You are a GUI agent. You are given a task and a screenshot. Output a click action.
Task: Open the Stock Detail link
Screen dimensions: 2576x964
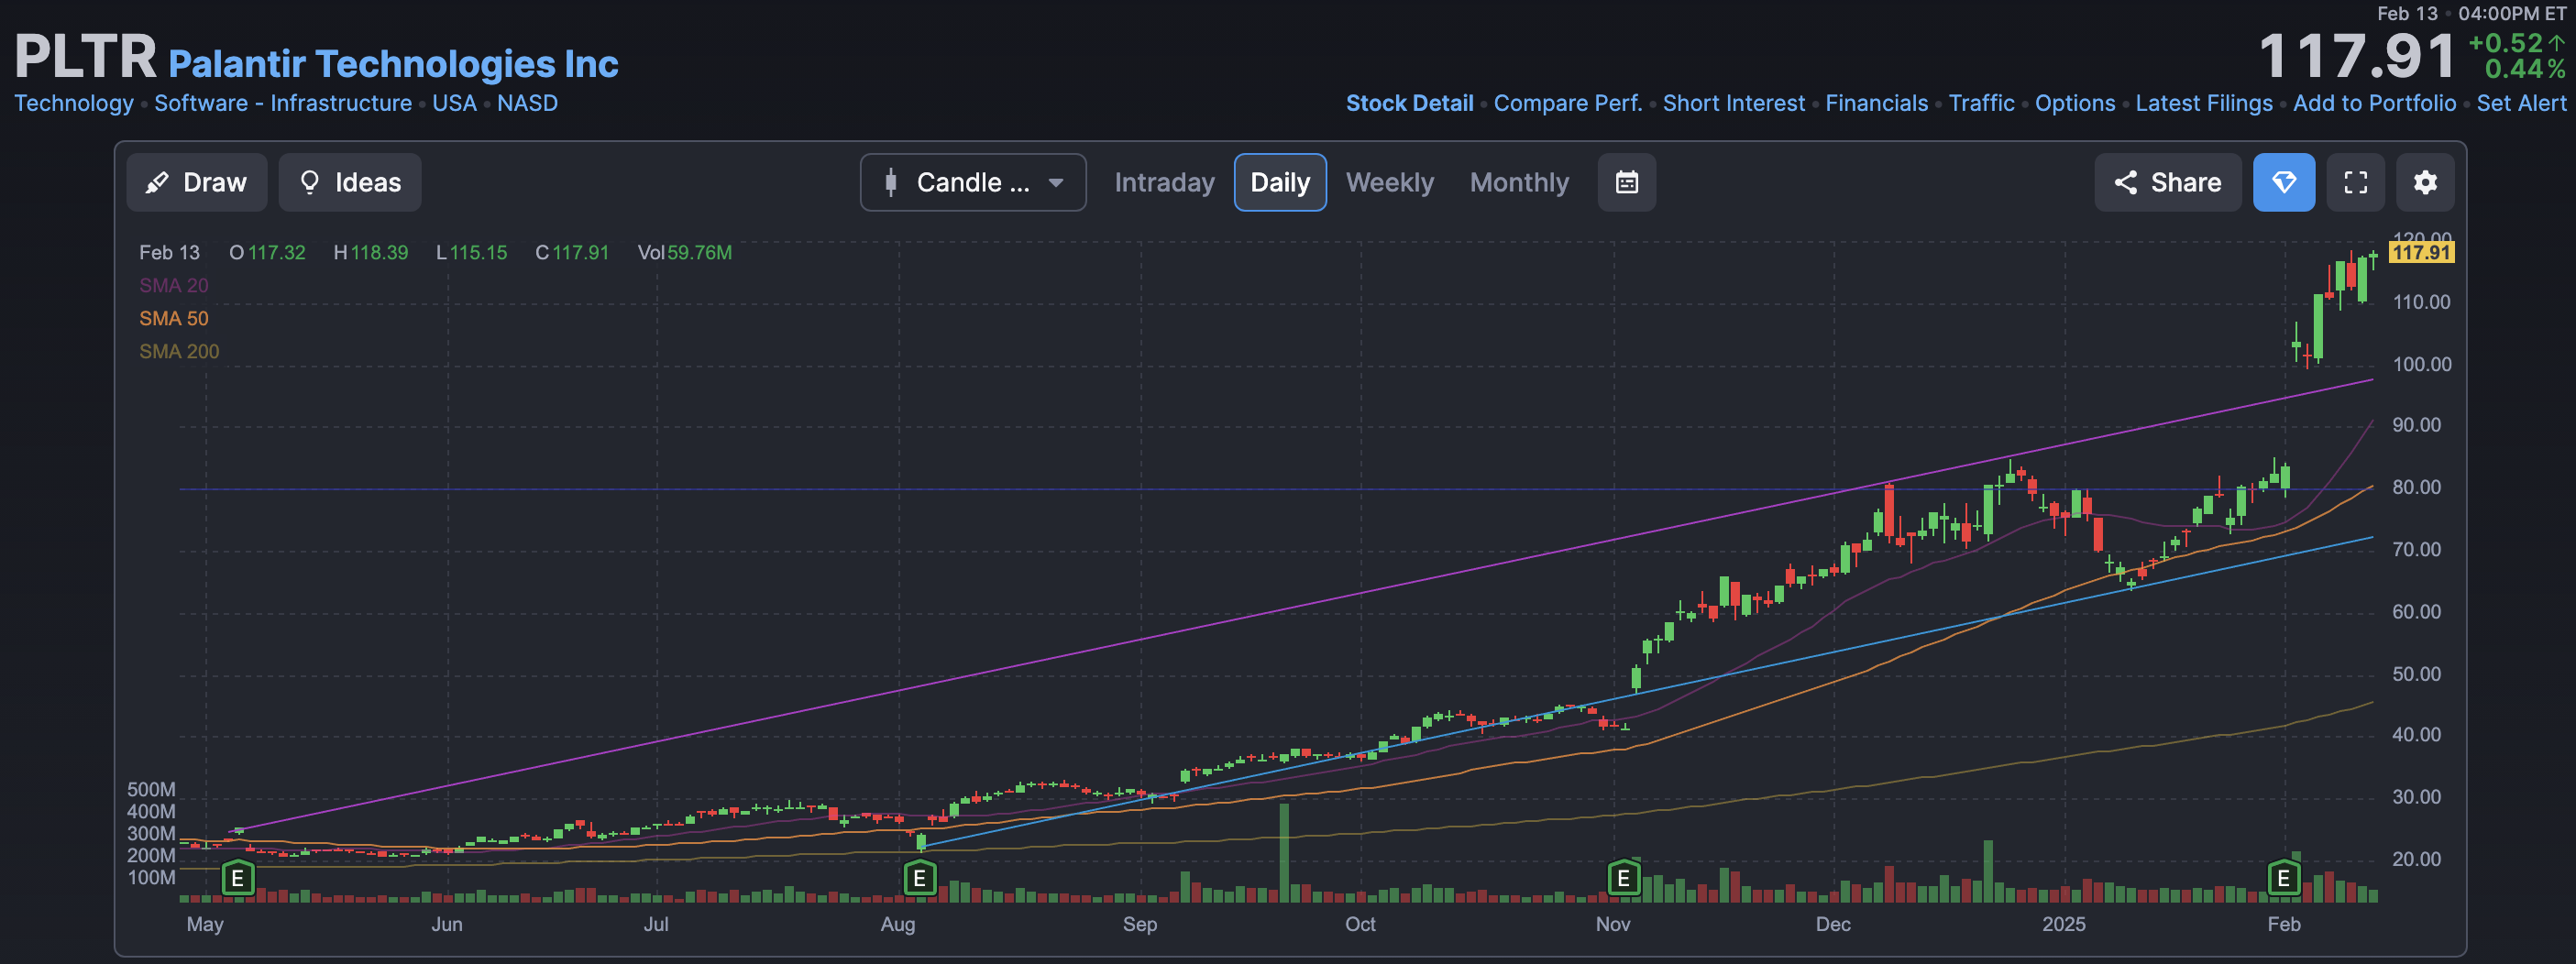point(1409,103)
